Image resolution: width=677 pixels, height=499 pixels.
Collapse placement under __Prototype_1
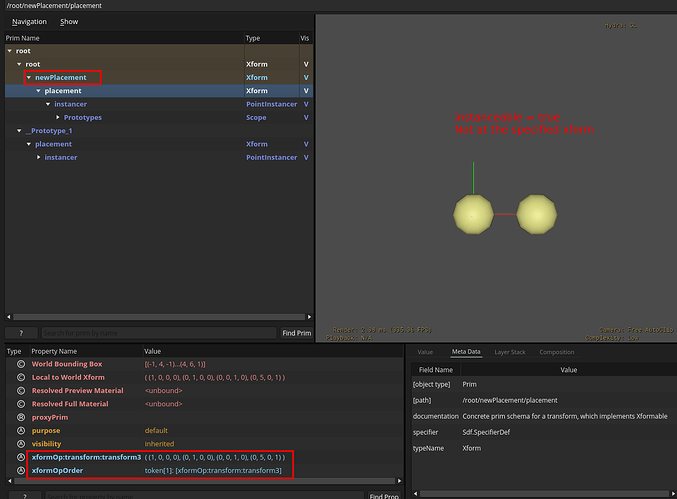[29, 144]
